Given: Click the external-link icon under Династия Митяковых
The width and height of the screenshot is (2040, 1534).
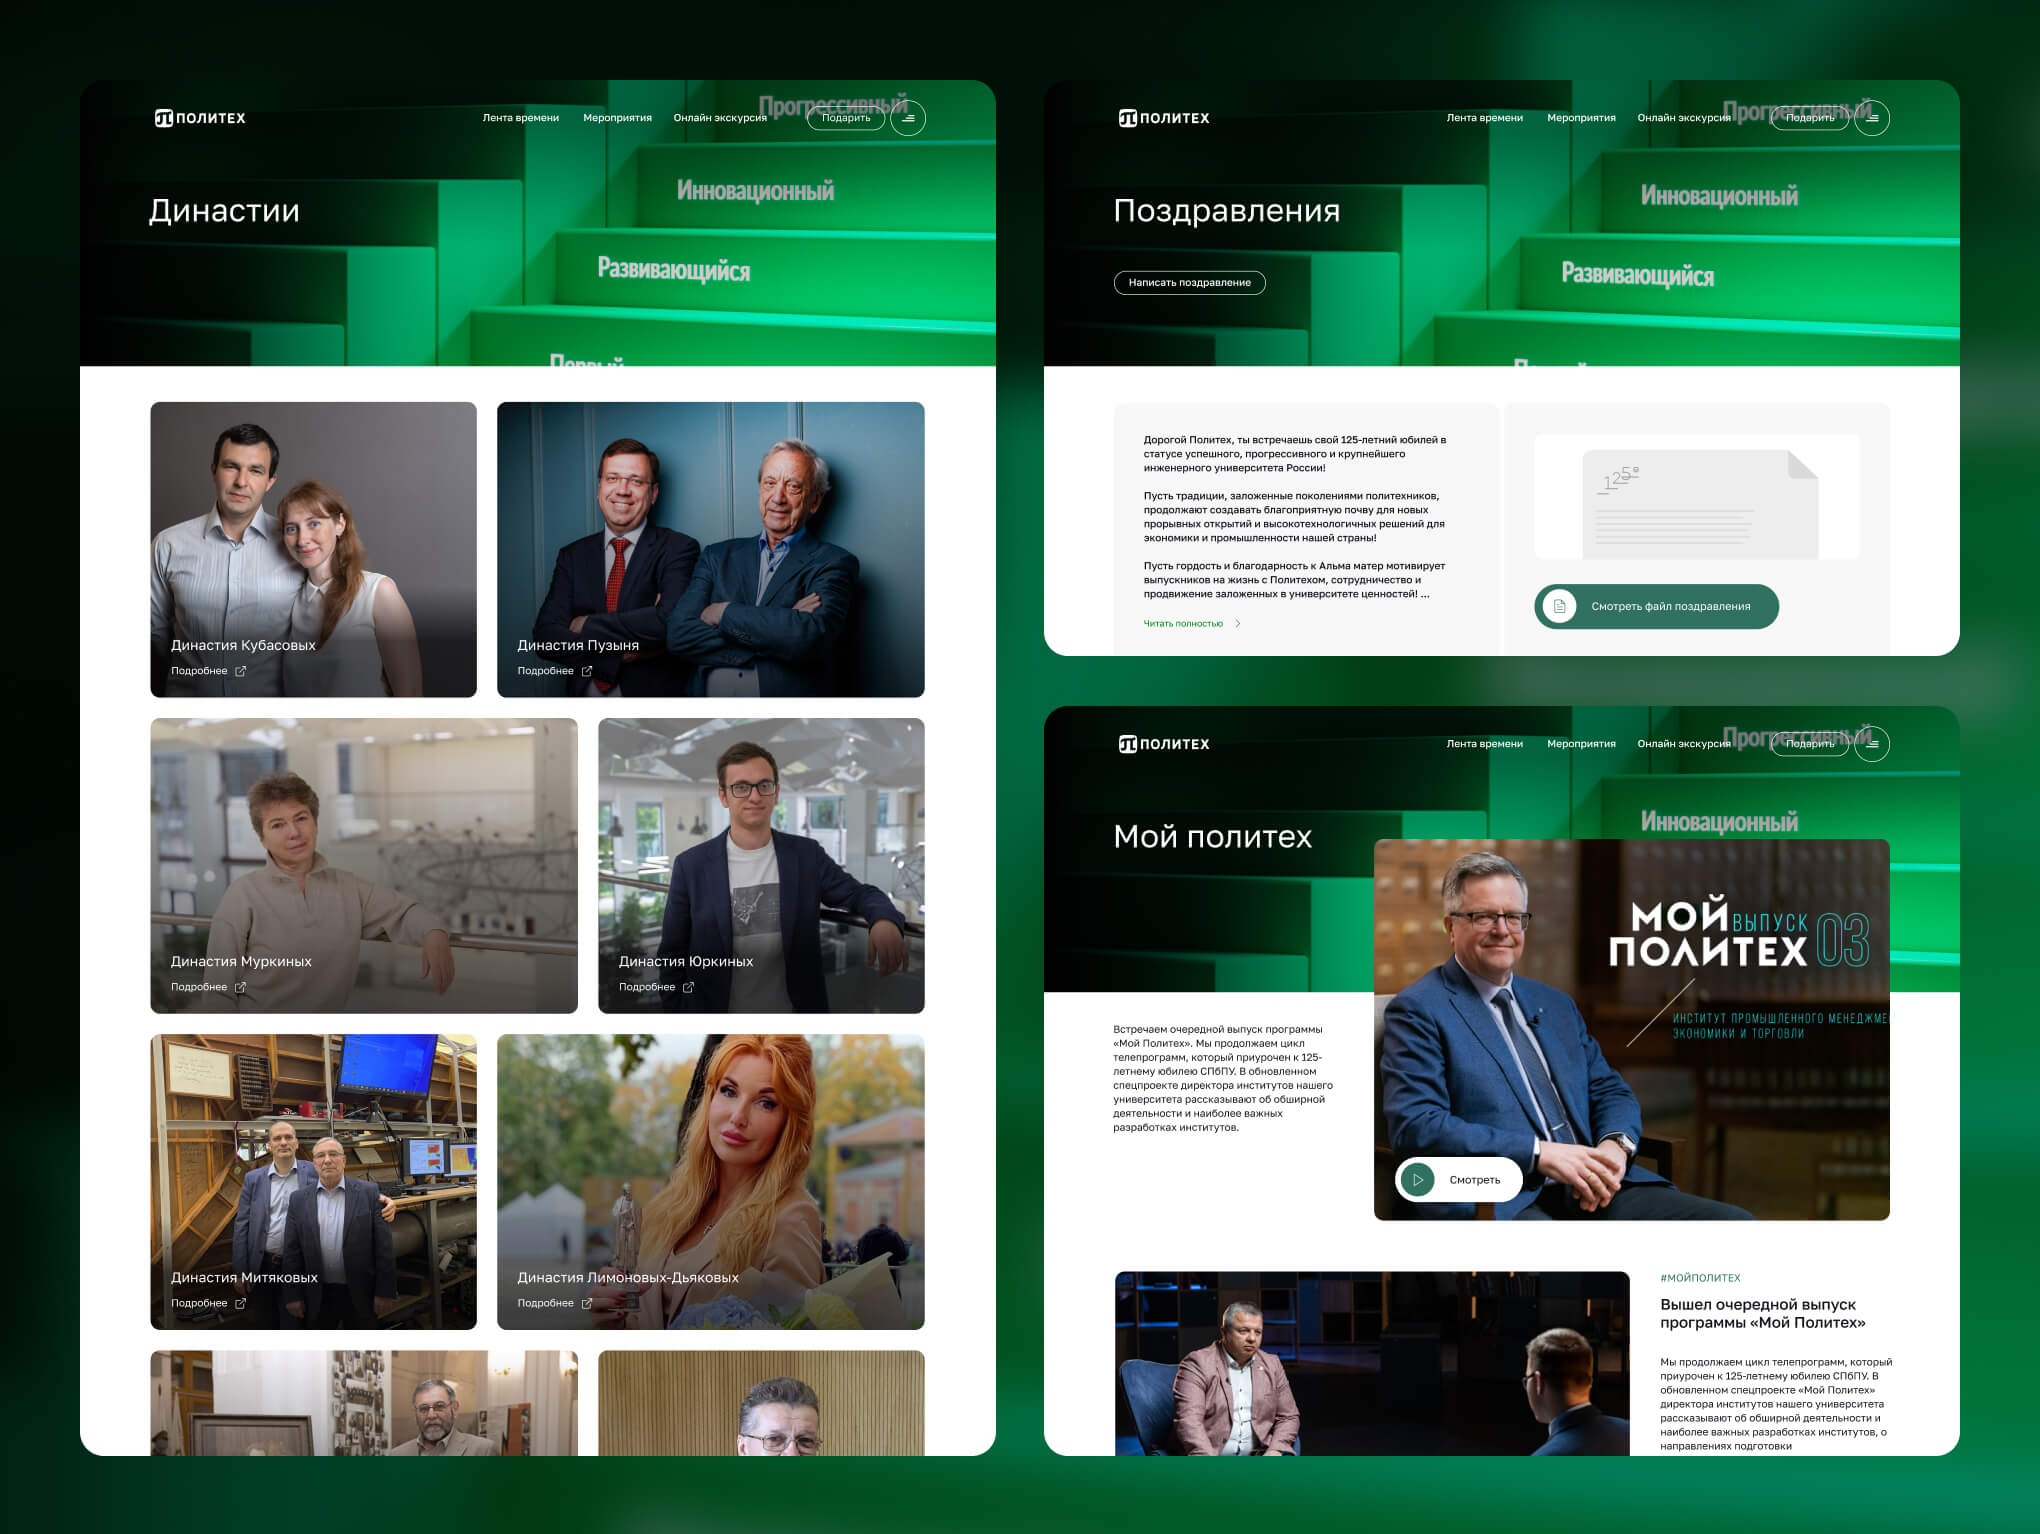Looking at the screenshot, I should coord(240,1303).
